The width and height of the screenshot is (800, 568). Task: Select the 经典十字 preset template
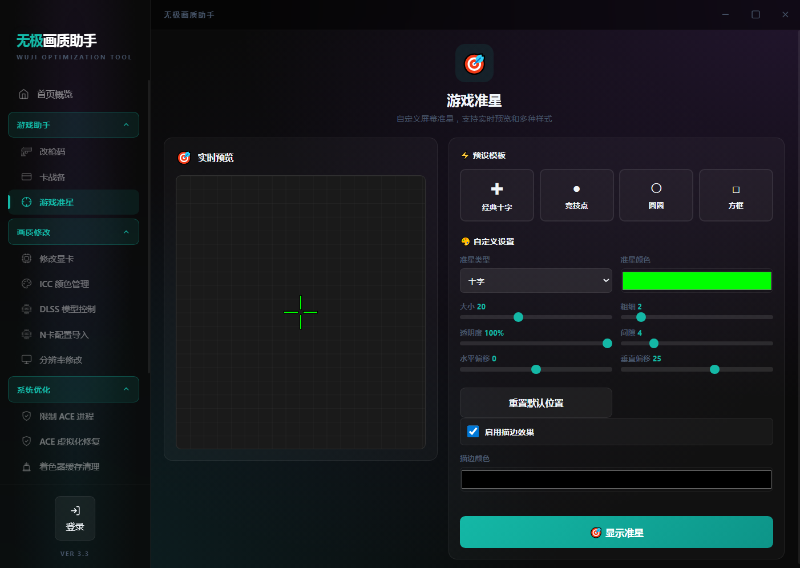(497, 195)
